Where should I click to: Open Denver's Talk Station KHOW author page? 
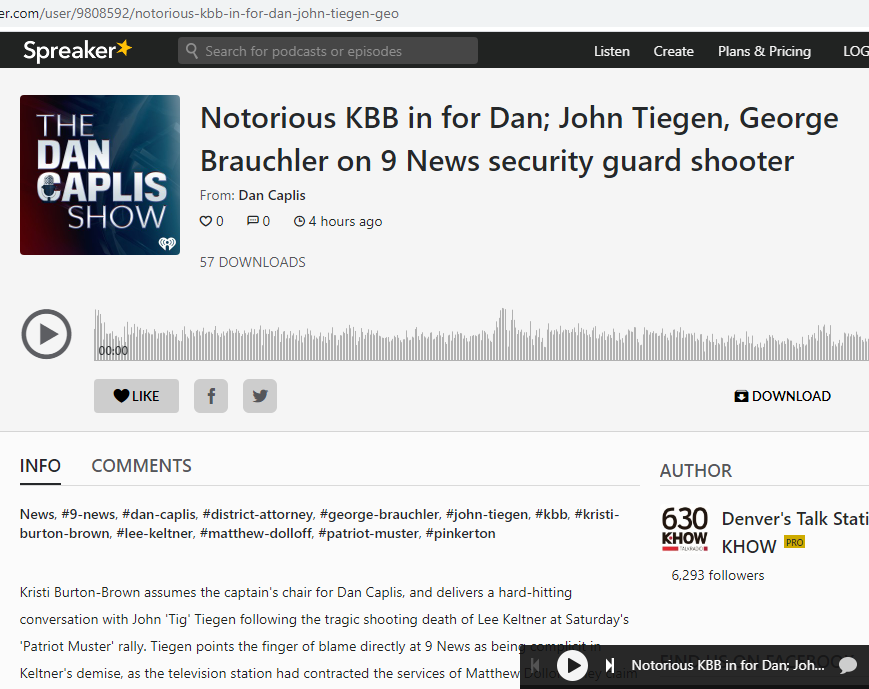point(795,532)
